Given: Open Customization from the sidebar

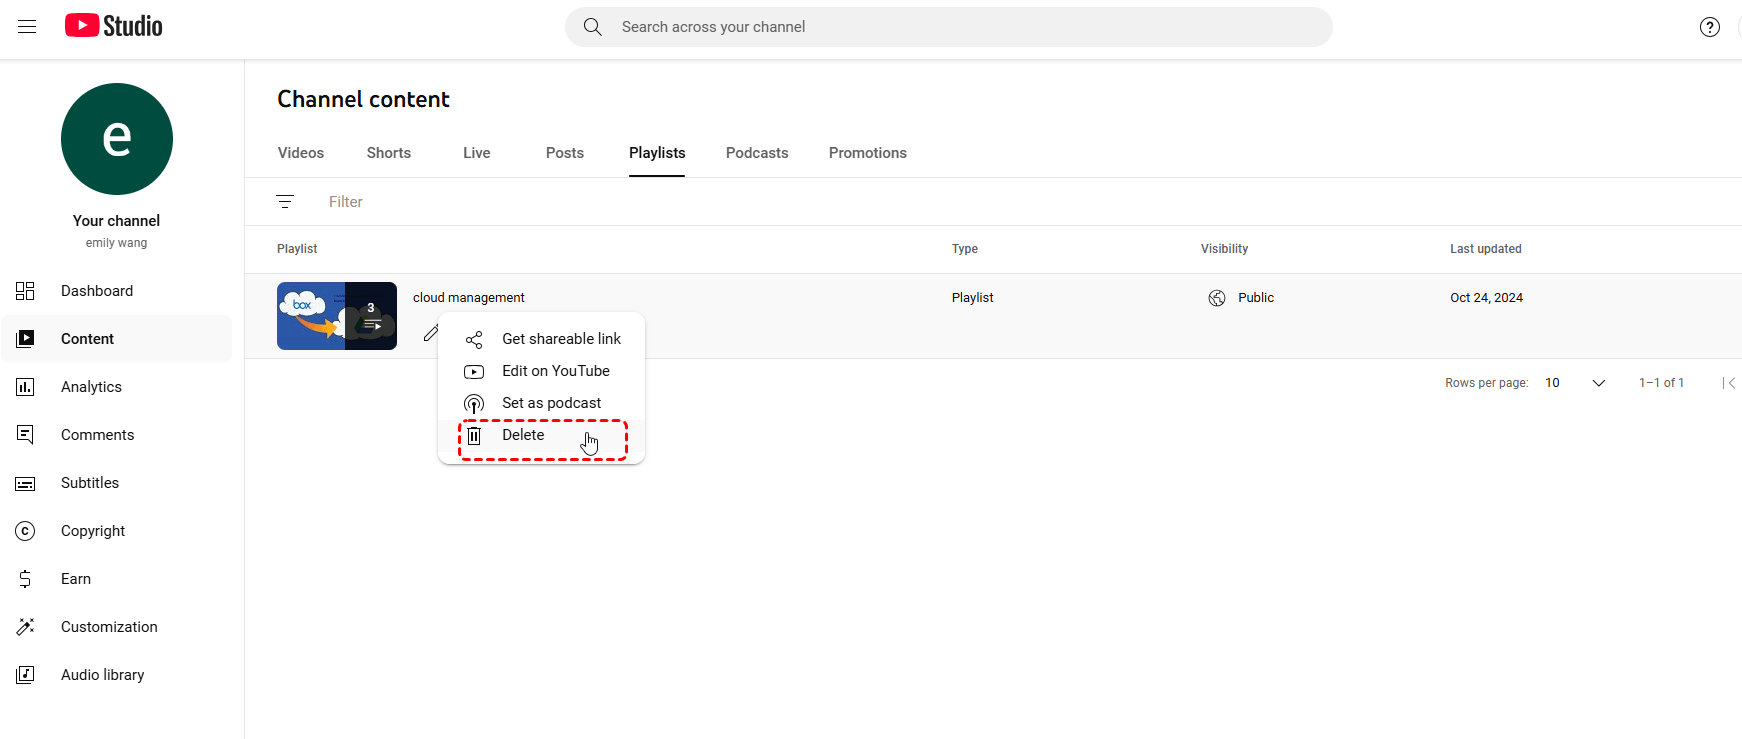Looking at the screenshot, I should [109, 627].
